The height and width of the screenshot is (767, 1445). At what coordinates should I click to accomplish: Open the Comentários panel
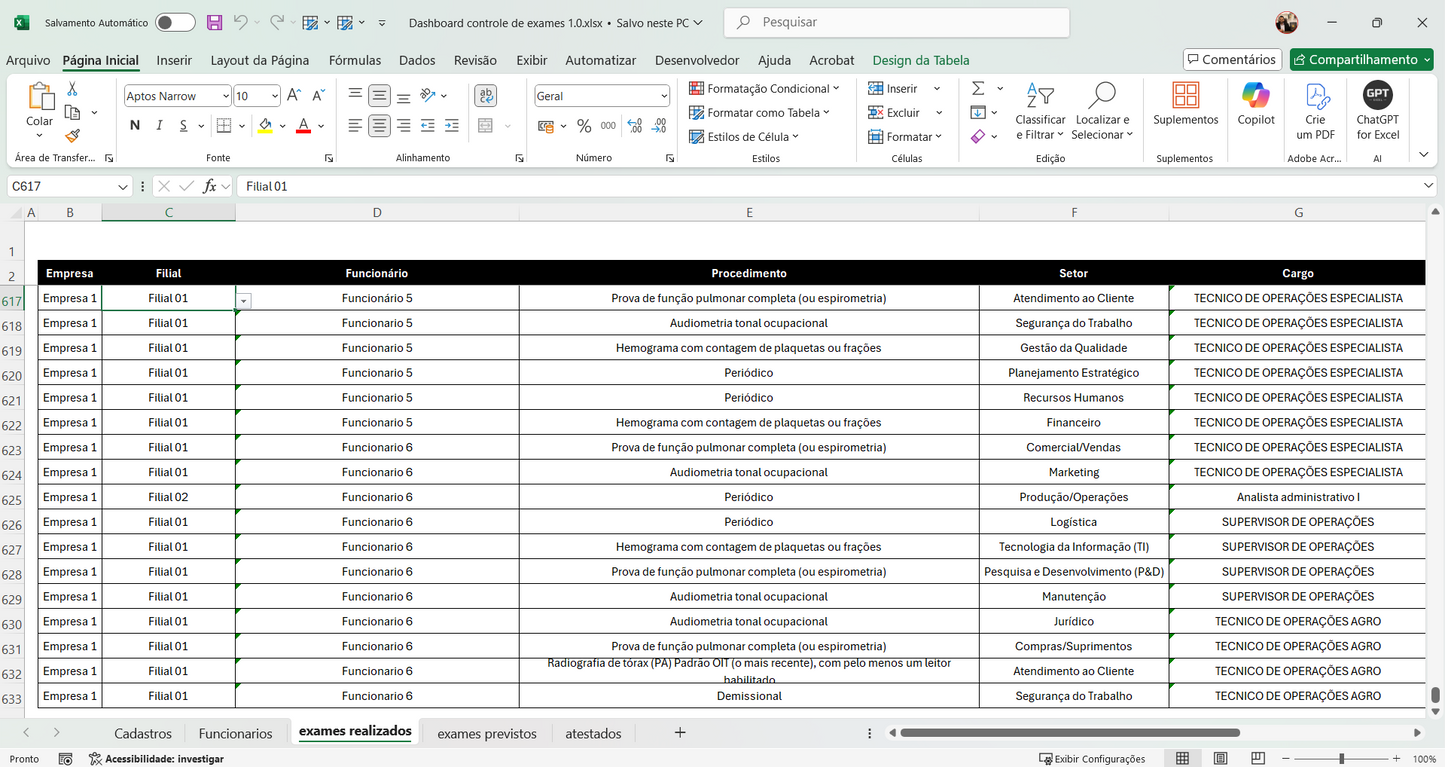click(x=1232, y=59)
